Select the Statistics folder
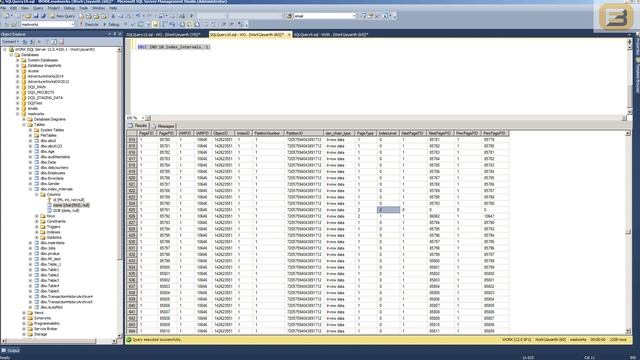Screen dimensions: 640x360 click(x=54, y=238)
